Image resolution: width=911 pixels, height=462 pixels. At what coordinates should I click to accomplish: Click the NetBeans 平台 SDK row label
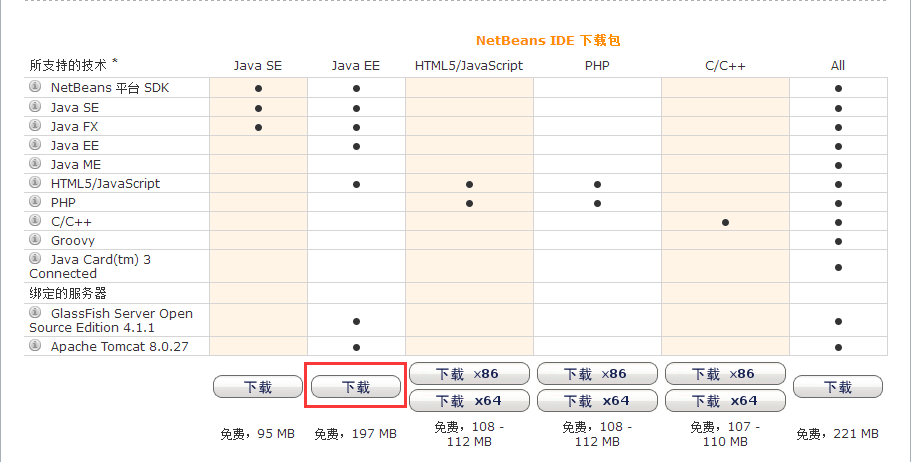click(110, 88)
